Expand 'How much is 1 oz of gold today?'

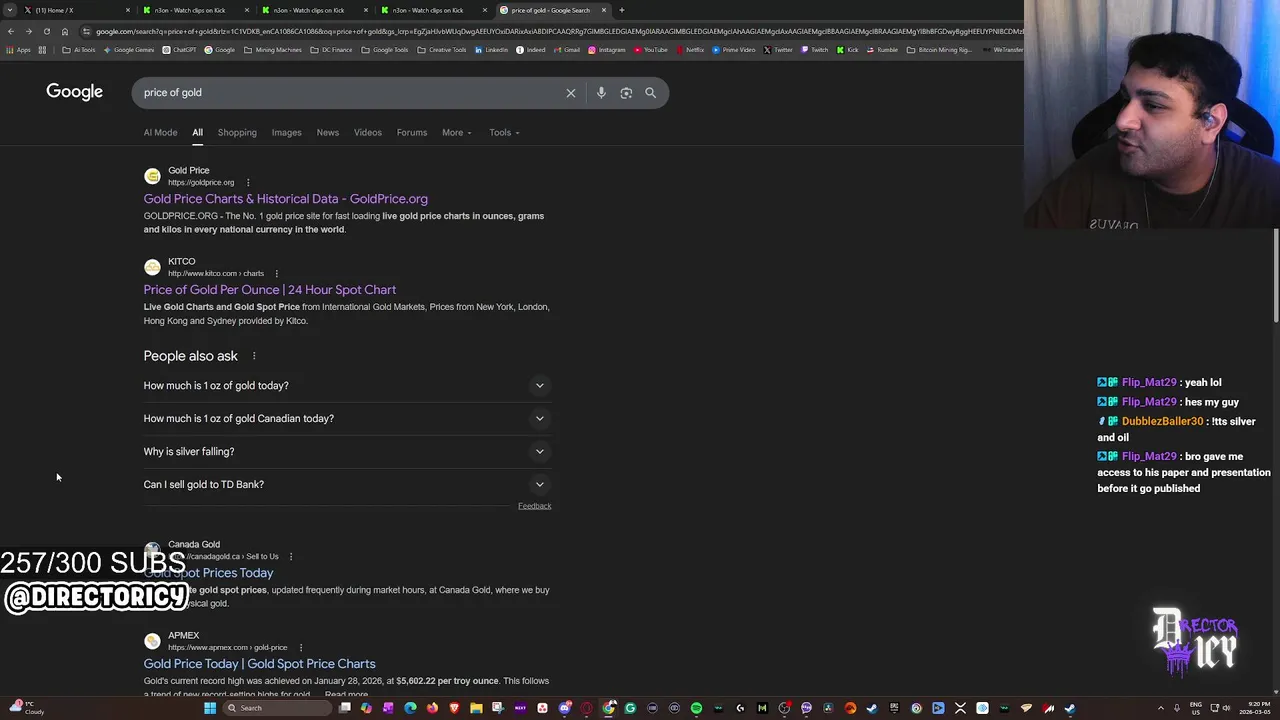tap(347, 385)
